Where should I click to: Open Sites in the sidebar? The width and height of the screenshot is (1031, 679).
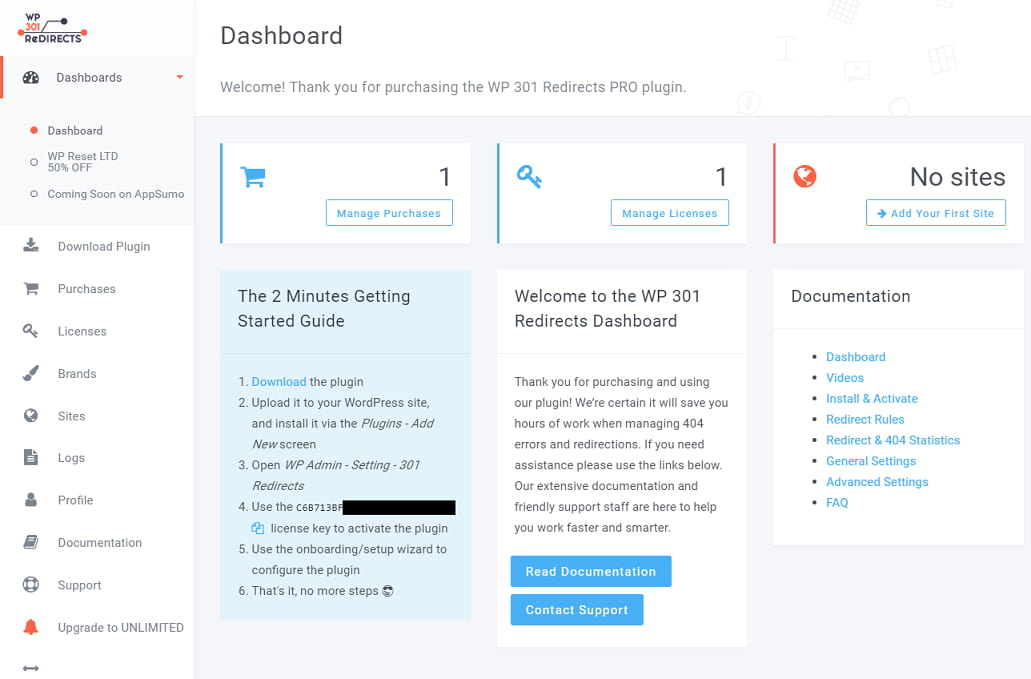coord(72,416)
